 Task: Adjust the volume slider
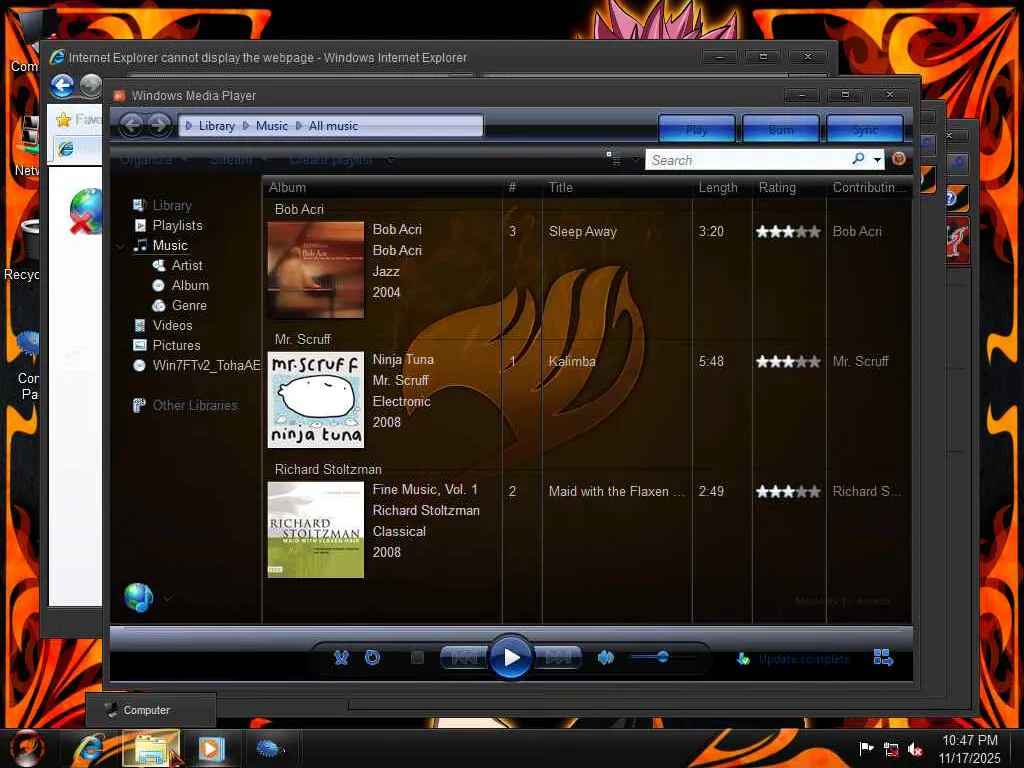click(662, 657)
